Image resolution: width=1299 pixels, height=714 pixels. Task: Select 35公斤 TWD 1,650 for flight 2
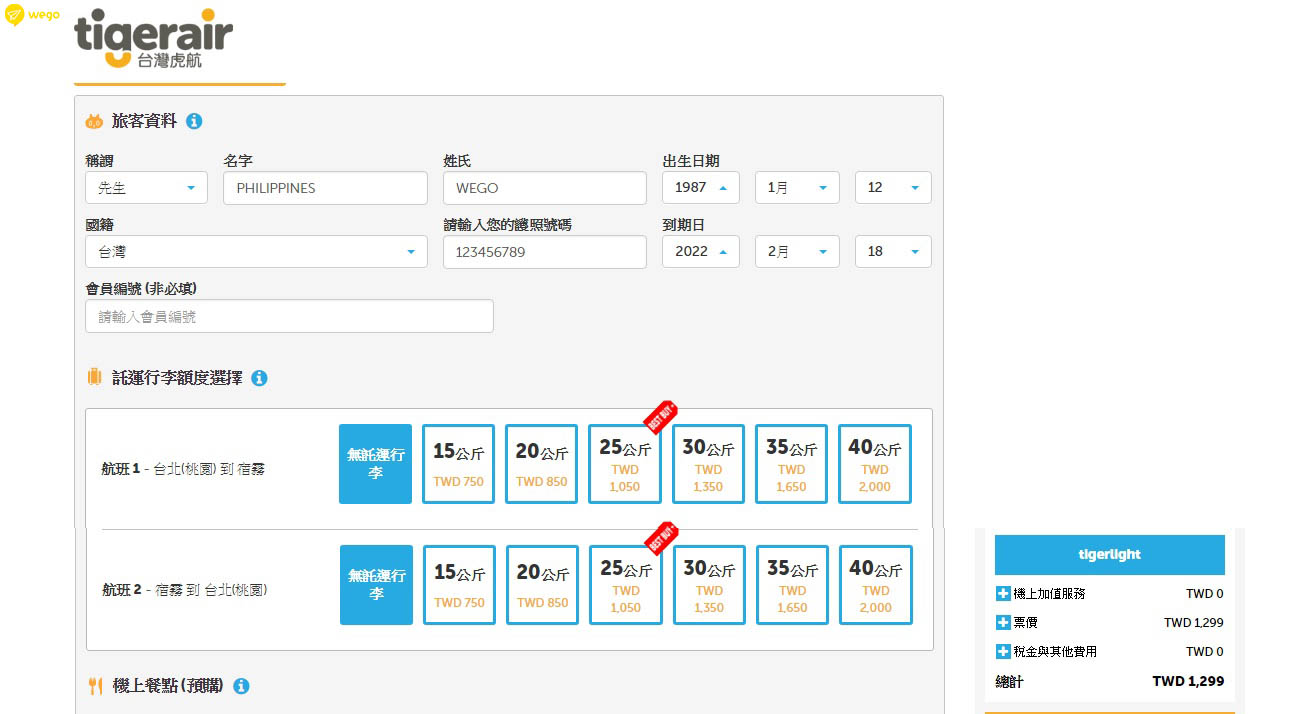click(792, 585)
